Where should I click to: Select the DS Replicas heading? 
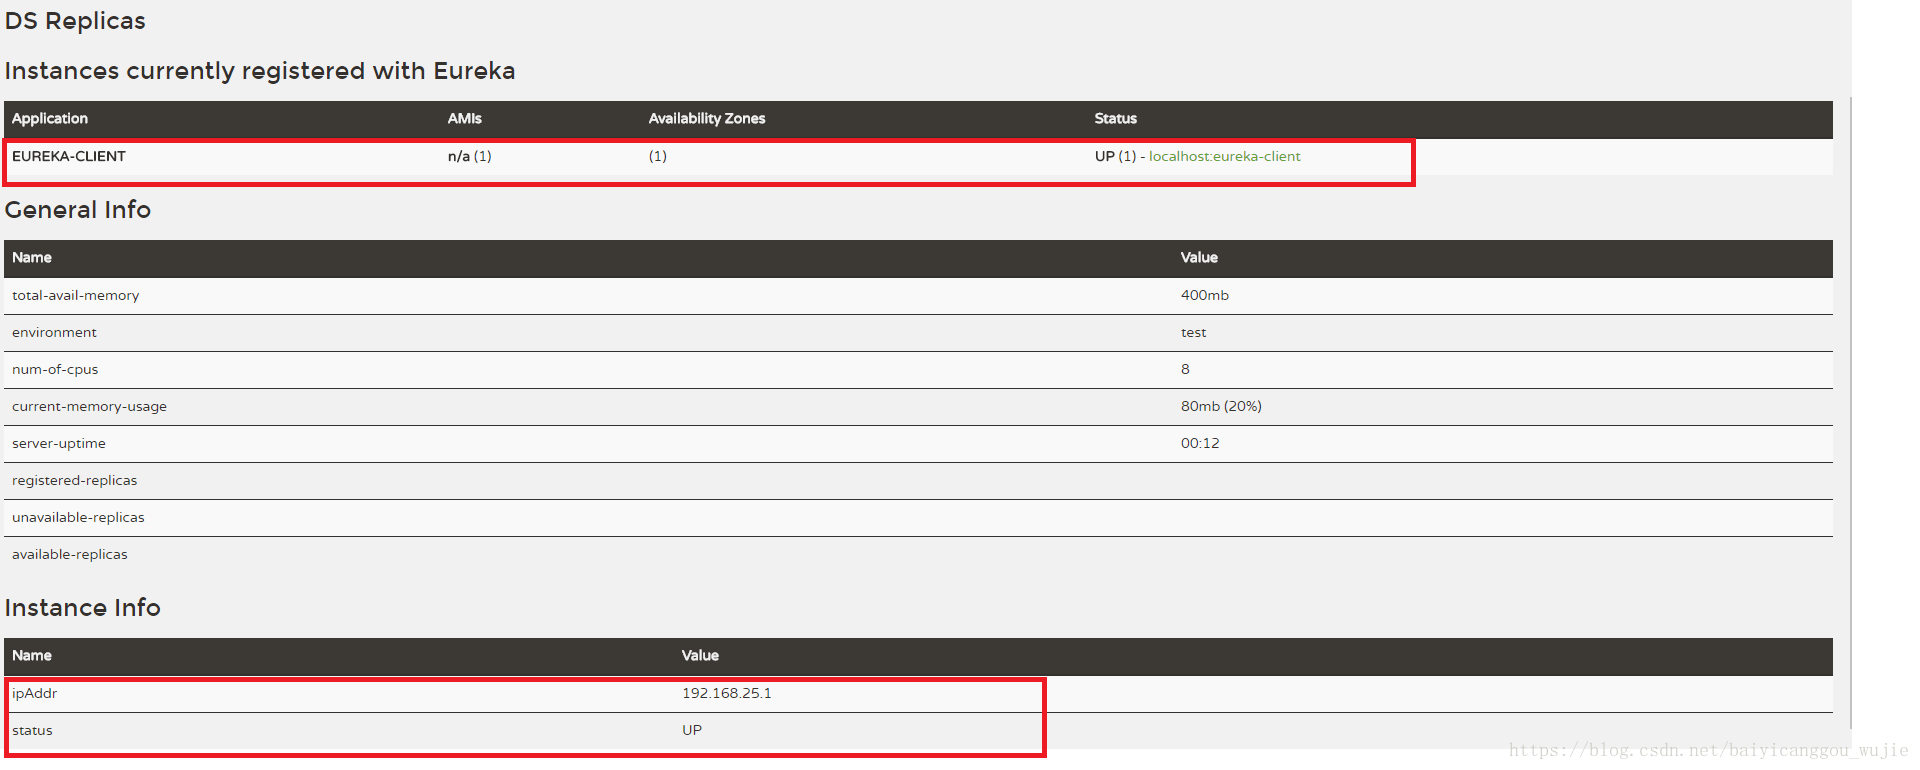point(75,21)
